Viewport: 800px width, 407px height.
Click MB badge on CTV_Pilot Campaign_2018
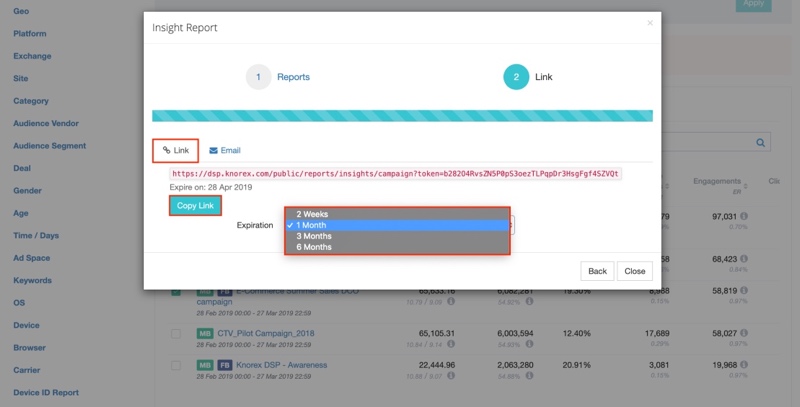[203, 333]
